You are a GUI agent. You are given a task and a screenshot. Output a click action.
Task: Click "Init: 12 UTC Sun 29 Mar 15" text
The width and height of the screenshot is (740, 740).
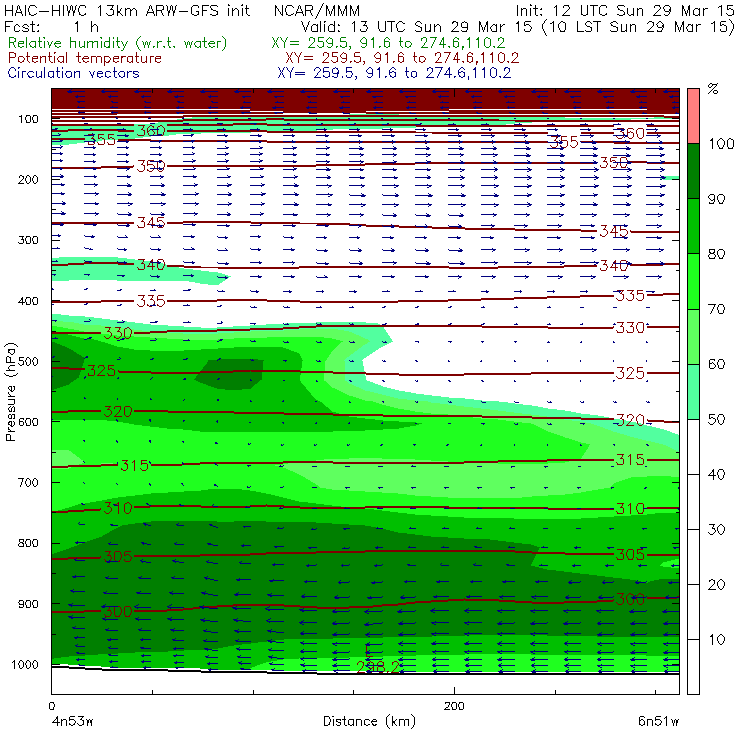click(625, 10)
